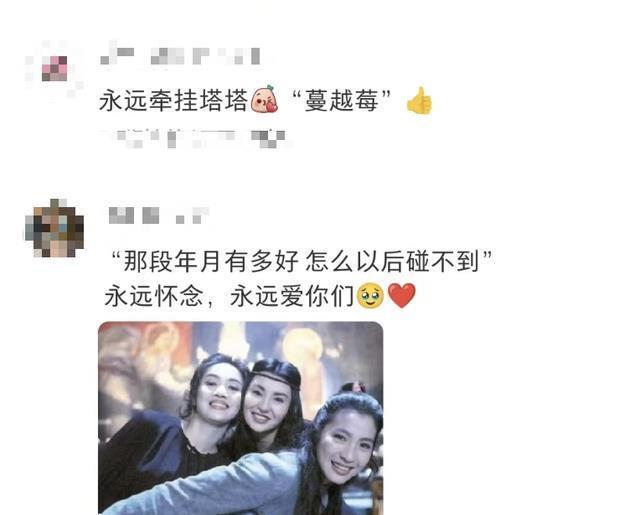
Task: Open the second commenter's pixelated brown avatar
Action: (x=55, y=228)
